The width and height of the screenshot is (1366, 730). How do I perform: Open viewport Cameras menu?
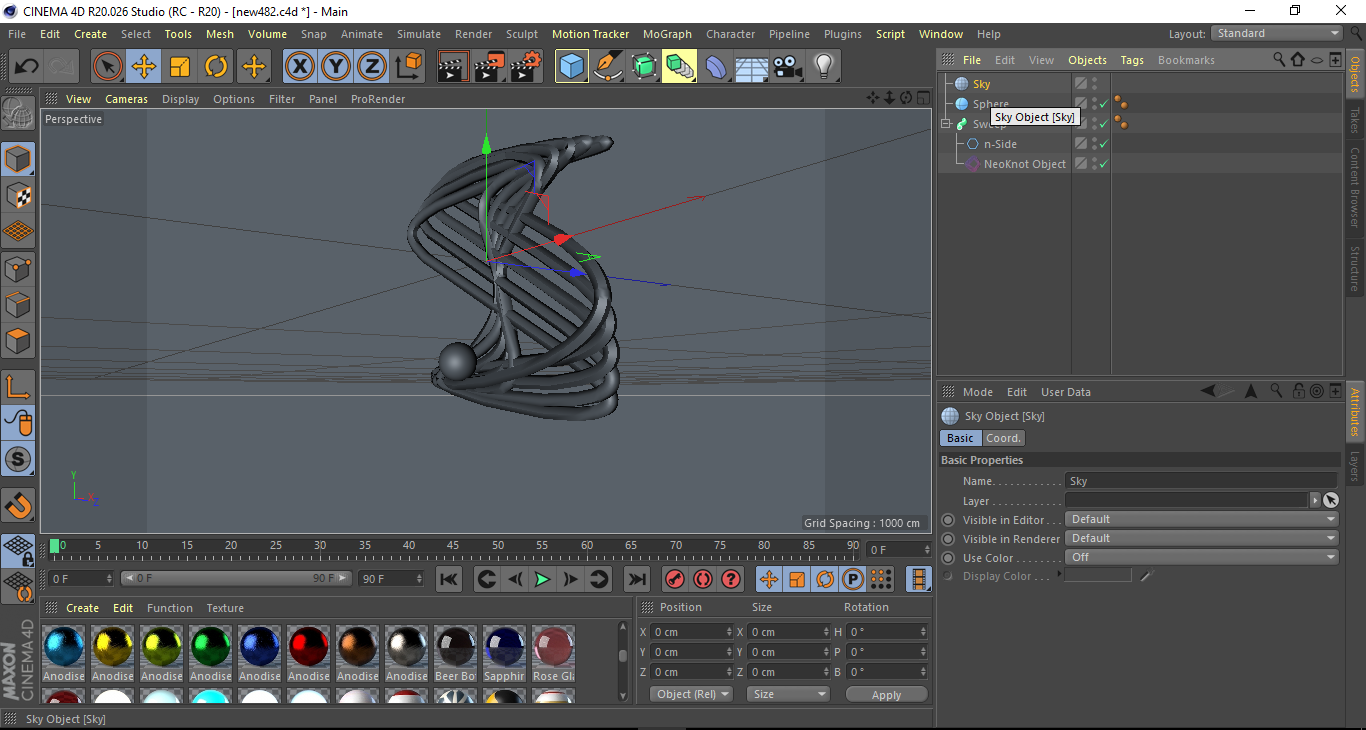(x=126, y=99)
